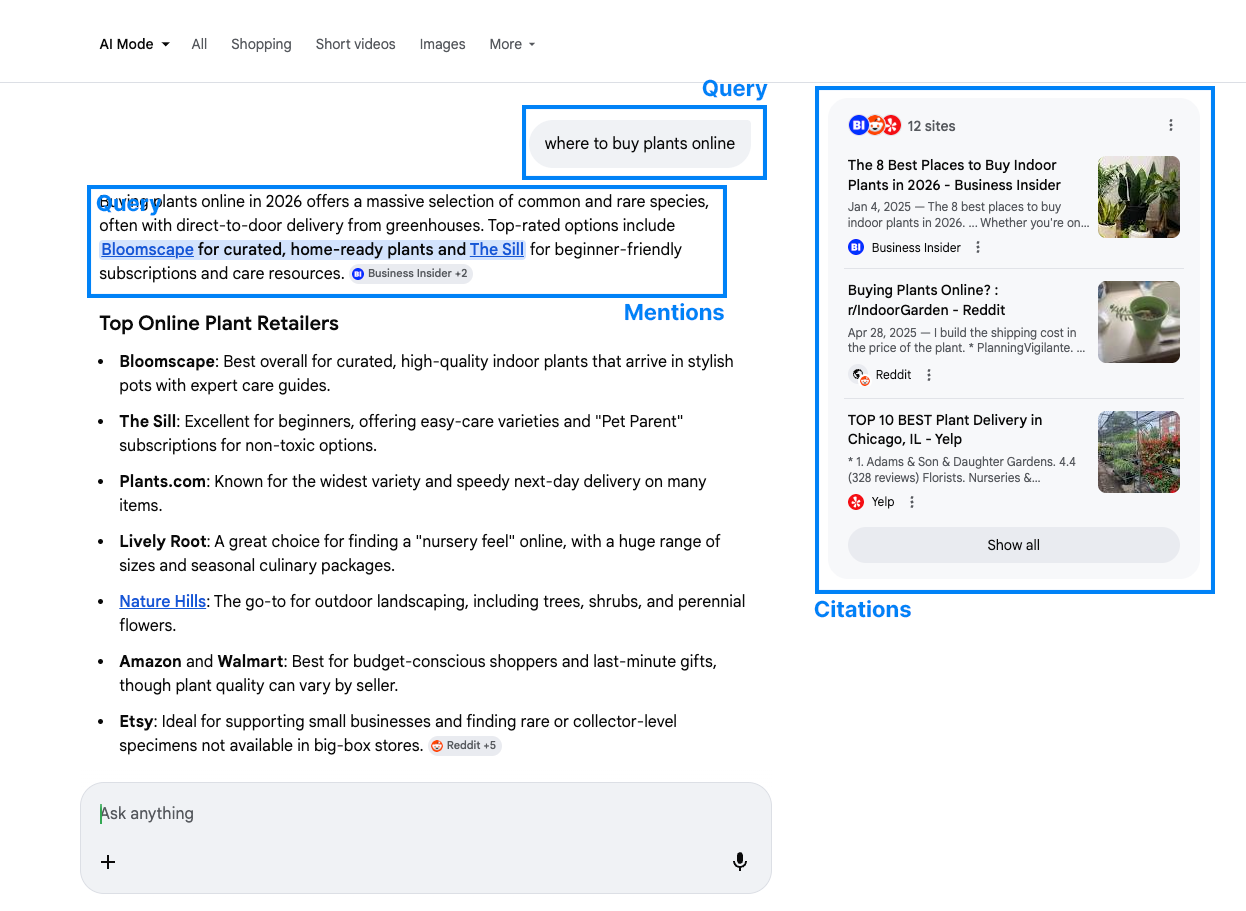The height and width of the screenshot is (911, 1246).
Task: Open the three-dot menu beside the Reddit result
Action: click(928, 374)
